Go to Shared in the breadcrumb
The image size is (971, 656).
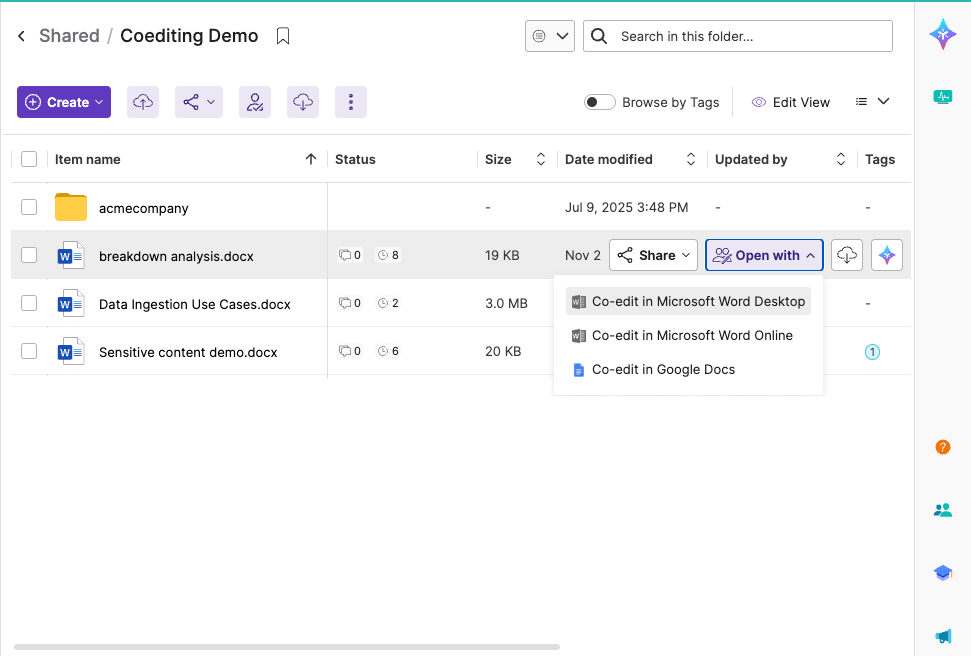pos(69,36)
